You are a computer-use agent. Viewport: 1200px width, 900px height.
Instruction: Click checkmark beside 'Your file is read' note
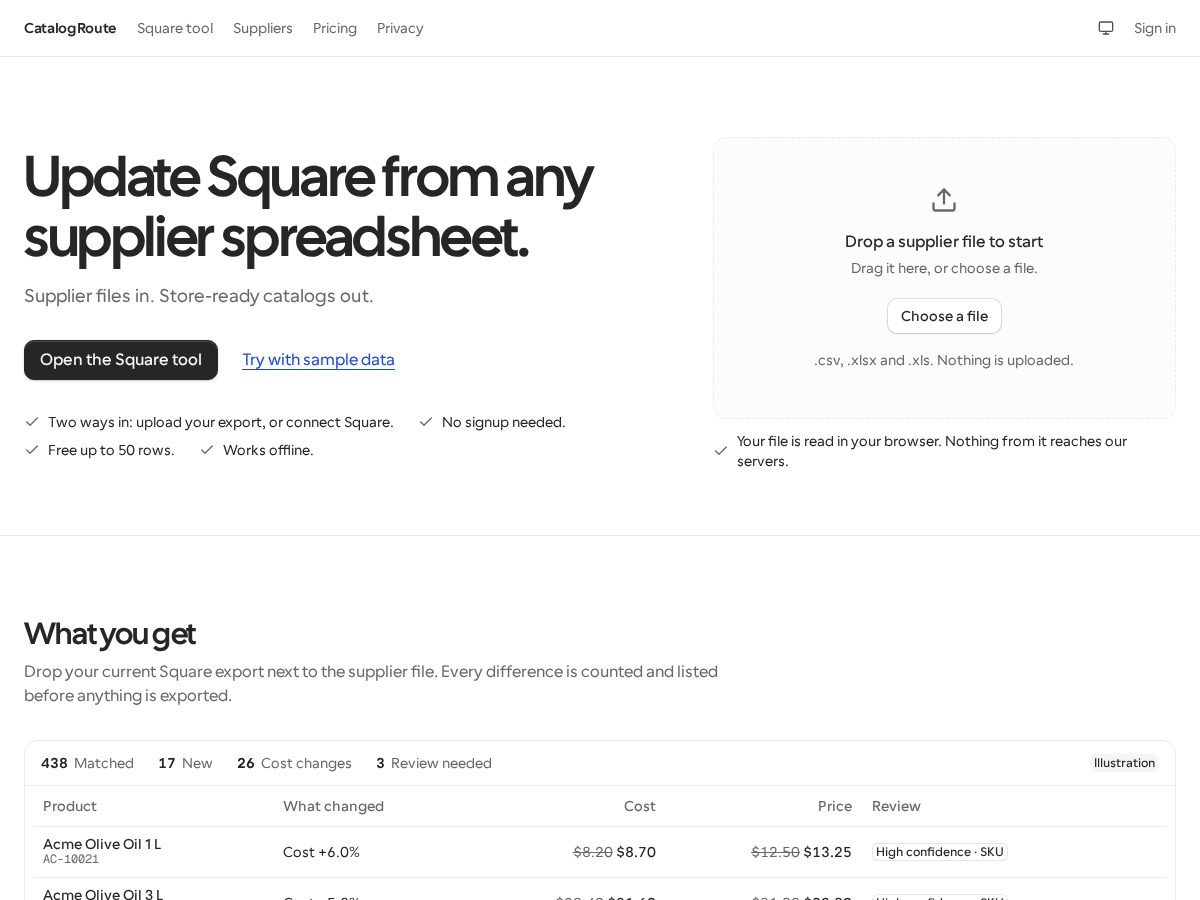(x=721, y=451)
